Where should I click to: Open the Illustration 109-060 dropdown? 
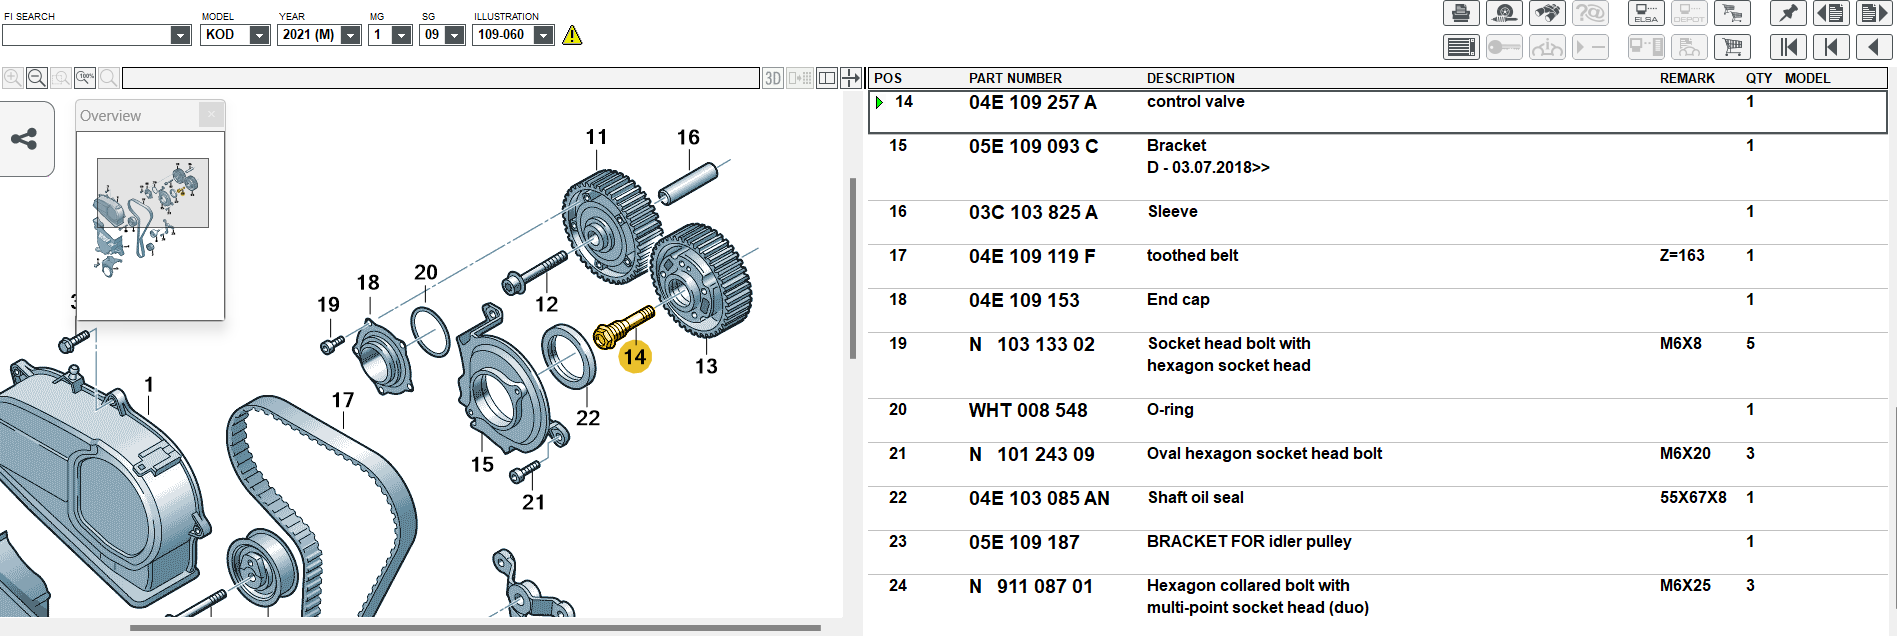pyautogui.click(x=543, y=35)
